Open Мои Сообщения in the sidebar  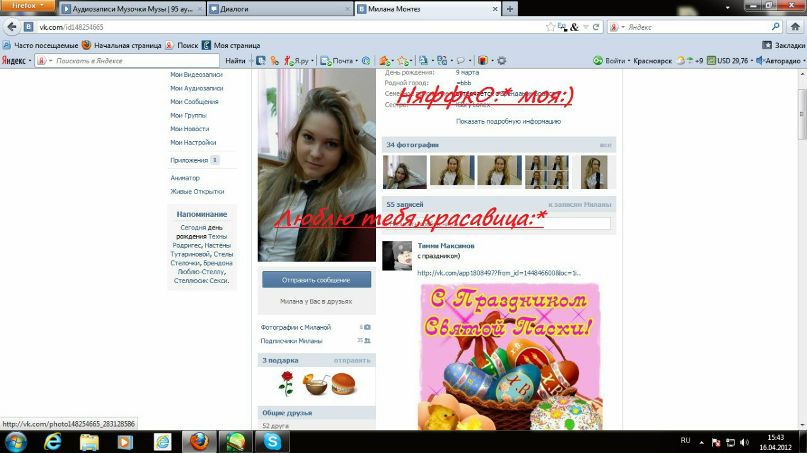[x=194, y=101]
